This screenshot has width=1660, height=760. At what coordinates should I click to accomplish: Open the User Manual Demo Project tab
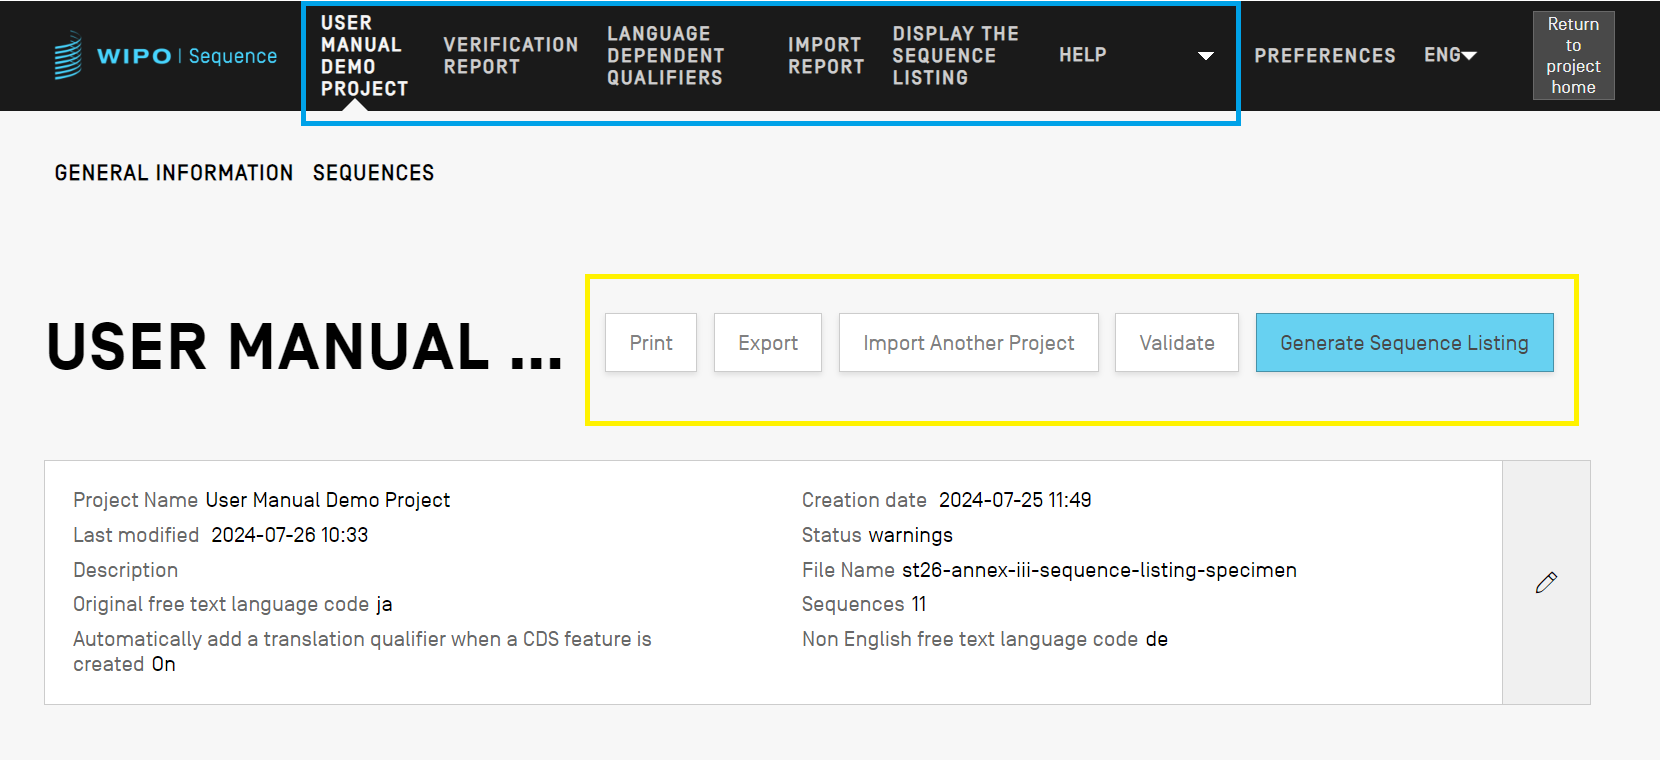pos(364,56)
